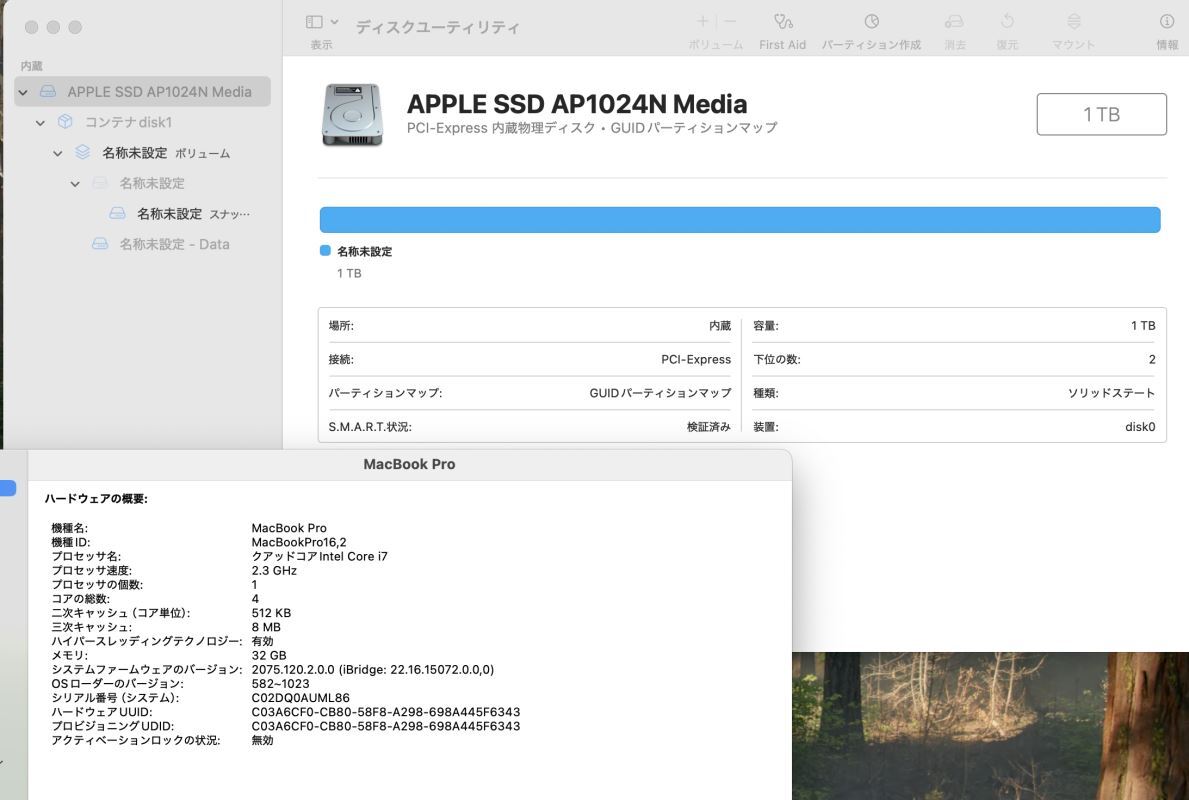Collapse the 名称未設定 ボリューム group
This screenshot has height=800, width=1189.
coord(58,153)
